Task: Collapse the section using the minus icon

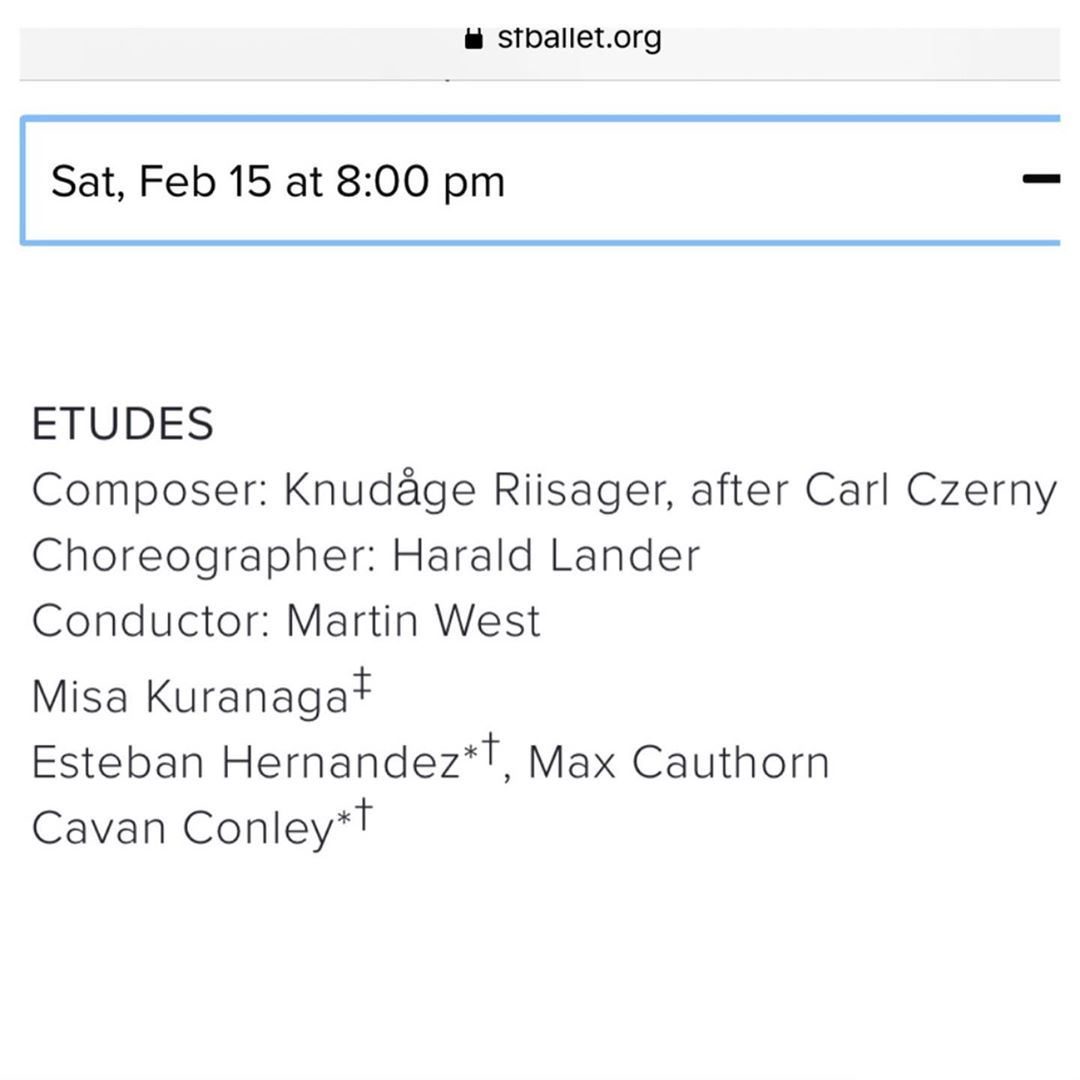Action: click(1041, 179)
